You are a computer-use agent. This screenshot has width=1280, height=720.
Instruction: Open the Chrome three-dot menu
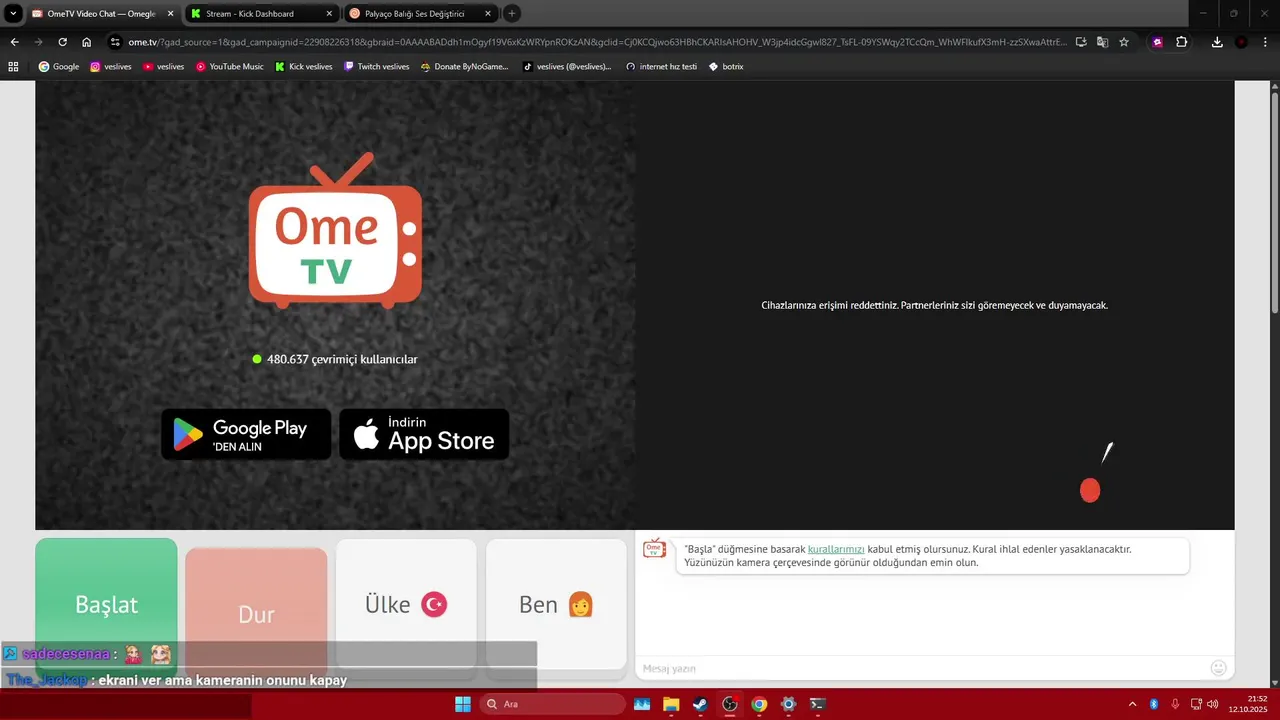pyautogui.click(x=1266, y=42)
